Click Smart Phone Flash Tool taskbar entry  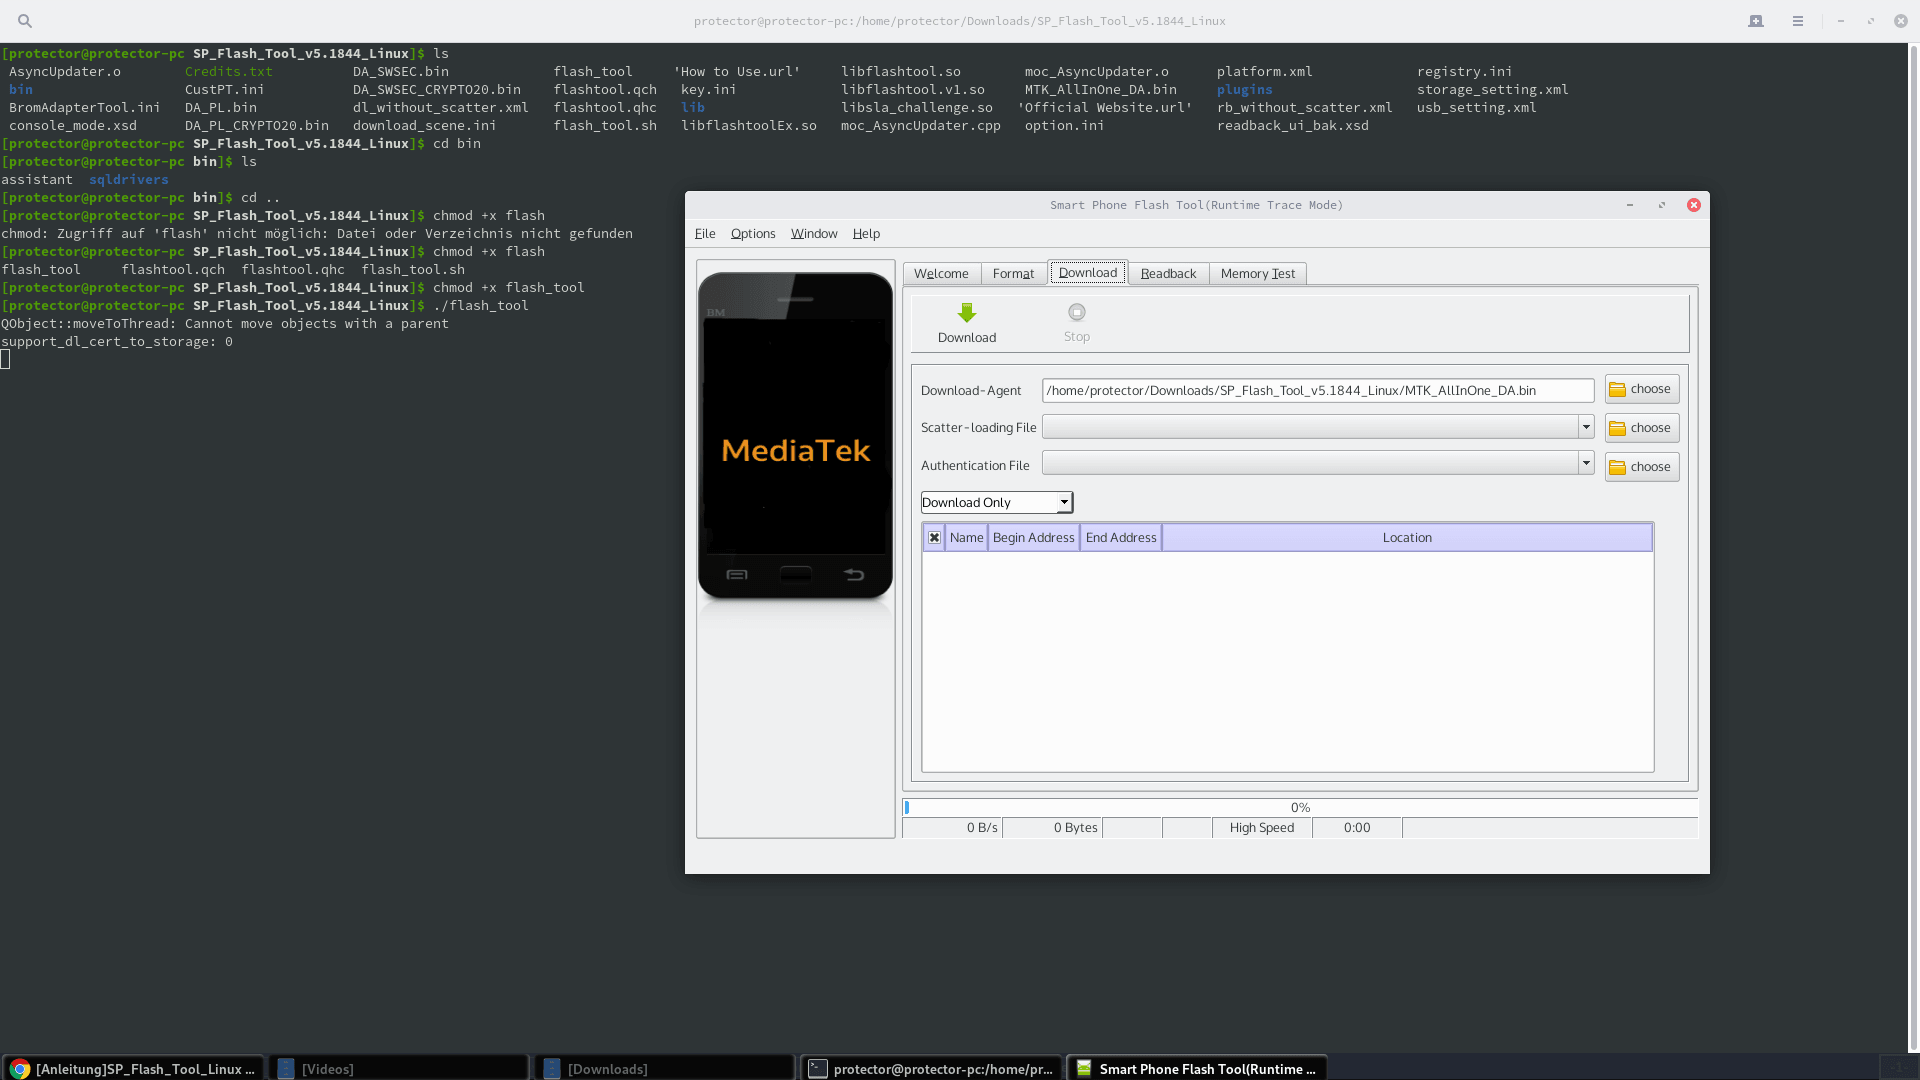point(1197,1068)
